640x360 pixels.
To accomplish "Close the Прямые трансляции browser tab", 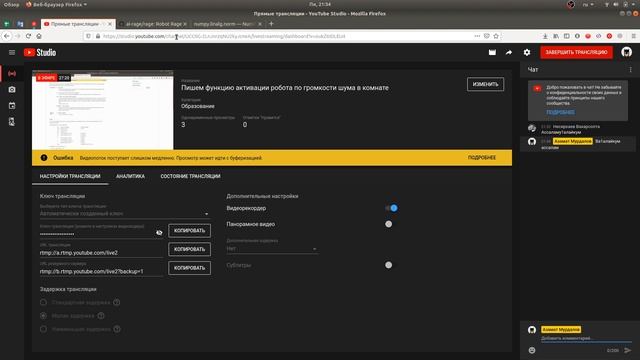I will pyautogui.click(x=110, y=24).
